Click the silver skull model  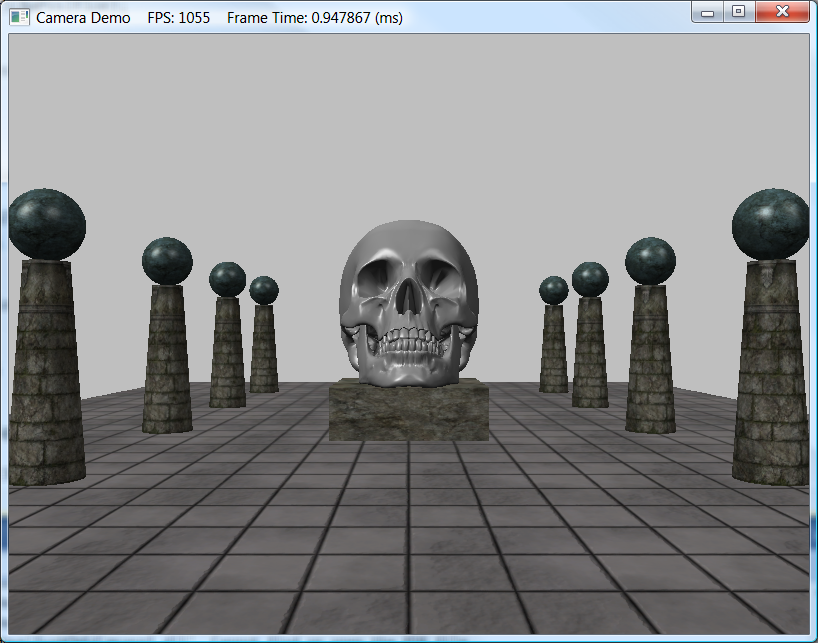tap(408, 300)
